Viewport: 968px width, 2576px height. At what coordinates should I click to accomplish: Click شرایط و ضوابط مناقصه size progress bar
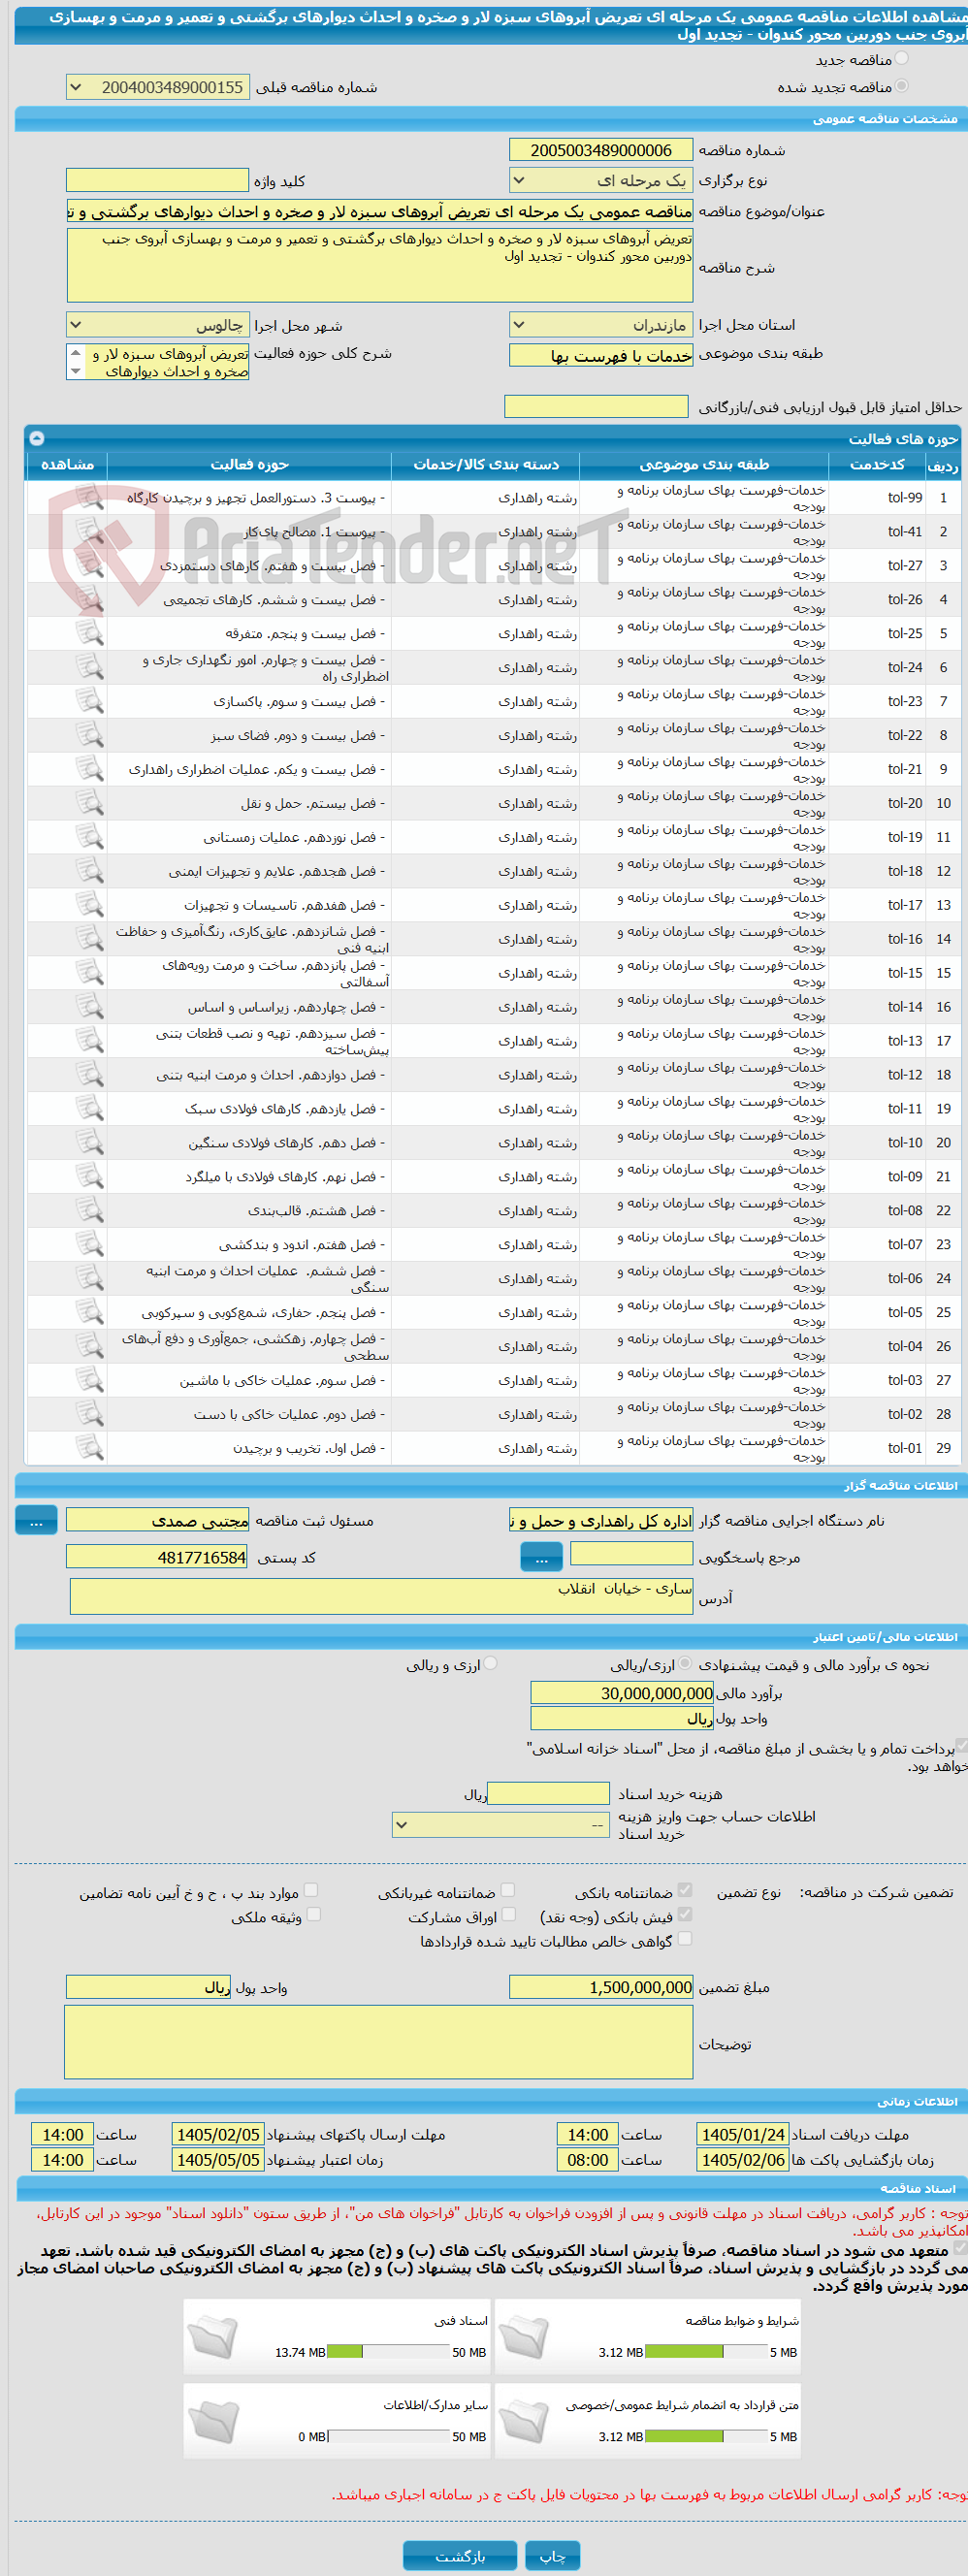tap(706, 2352)
